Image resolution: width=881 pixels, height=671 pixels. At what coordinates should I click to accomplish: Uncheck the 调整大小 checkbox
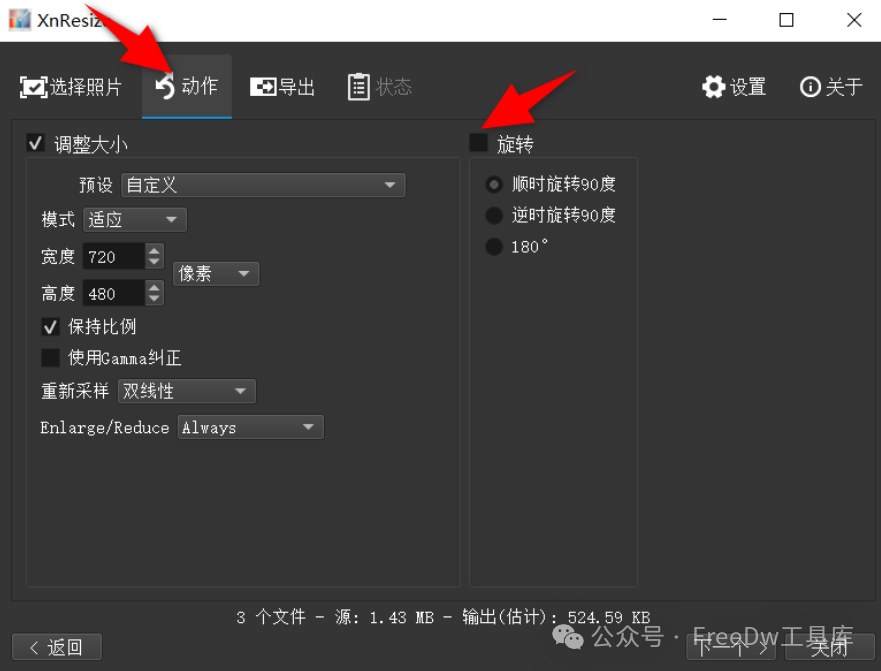pos(36,143)
